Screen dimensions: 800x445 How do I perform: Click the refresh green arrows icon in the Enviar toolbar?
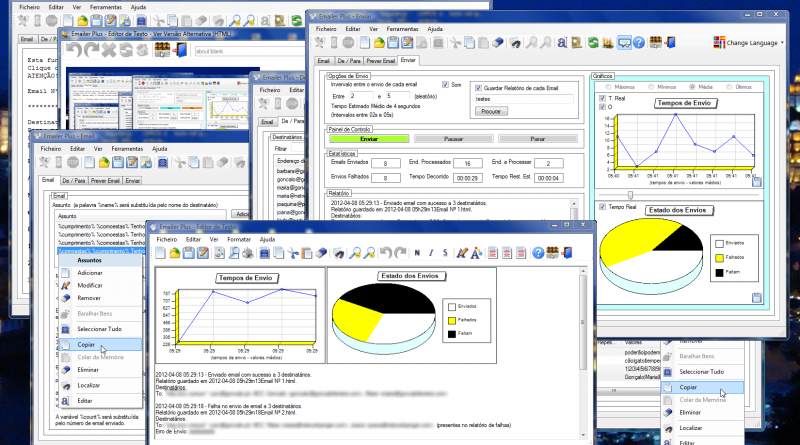click(x=593, y=43)
